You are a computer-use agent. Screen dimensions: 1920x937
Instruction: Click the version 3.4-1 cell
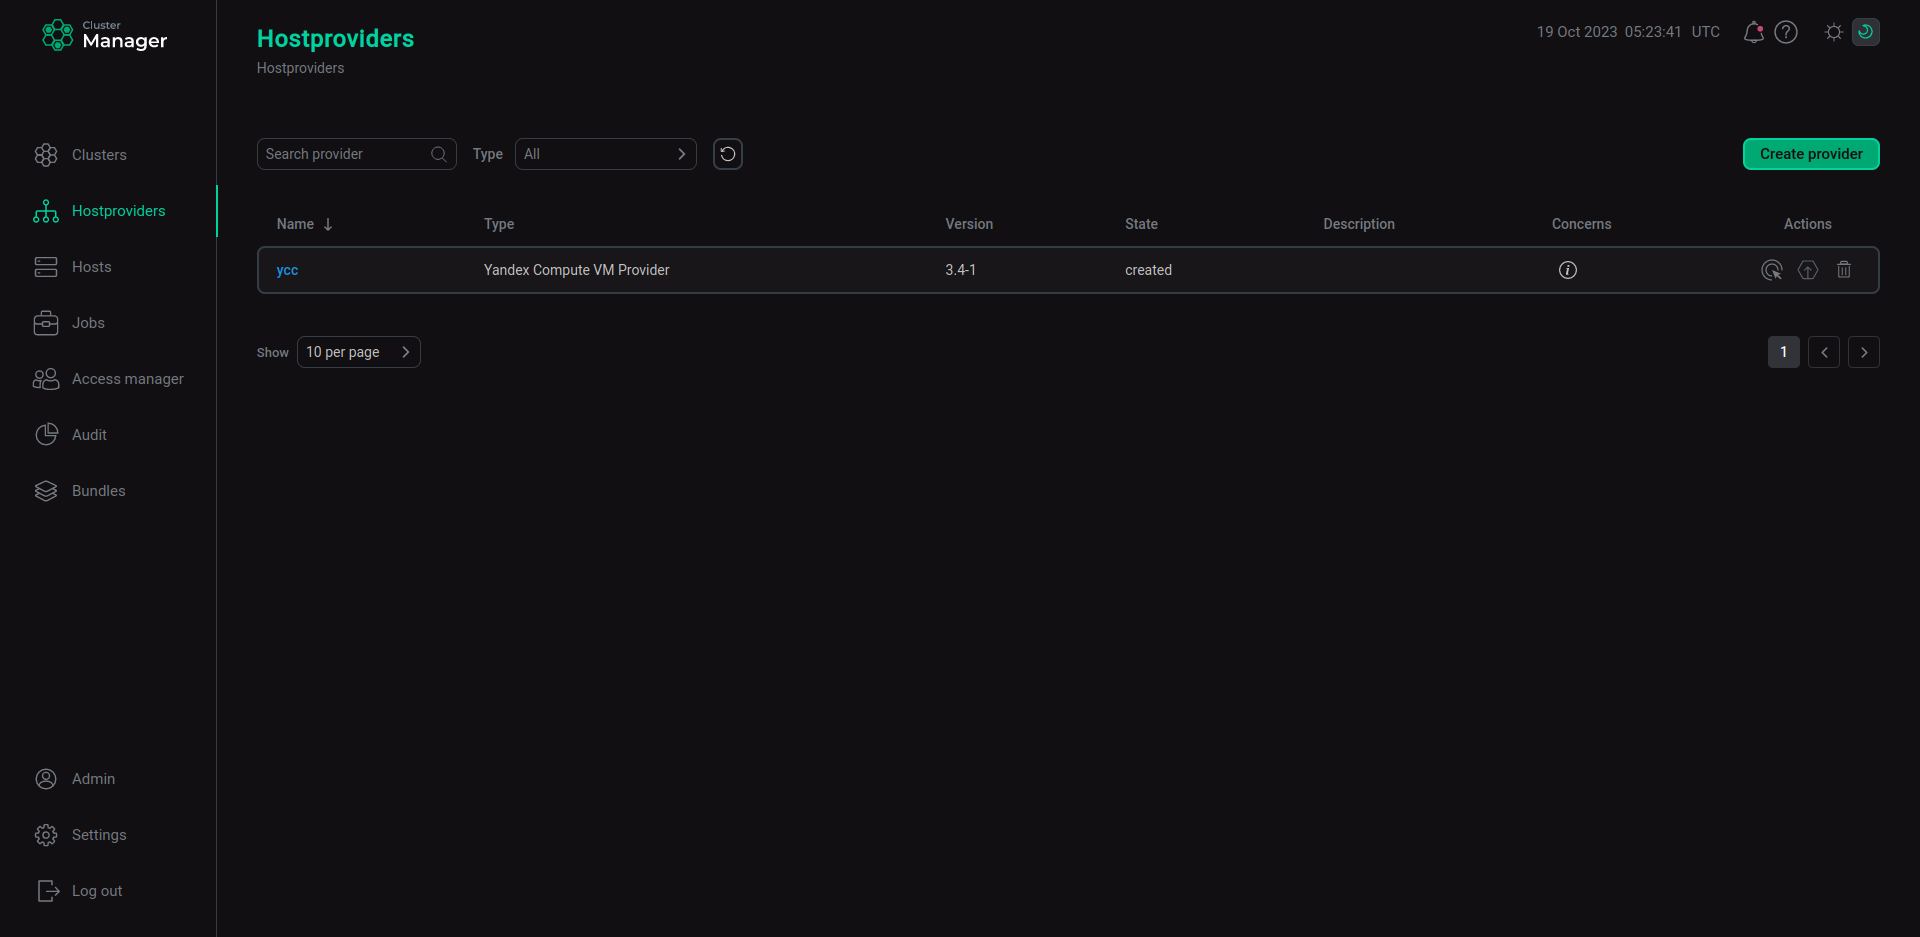coord(960,270)
